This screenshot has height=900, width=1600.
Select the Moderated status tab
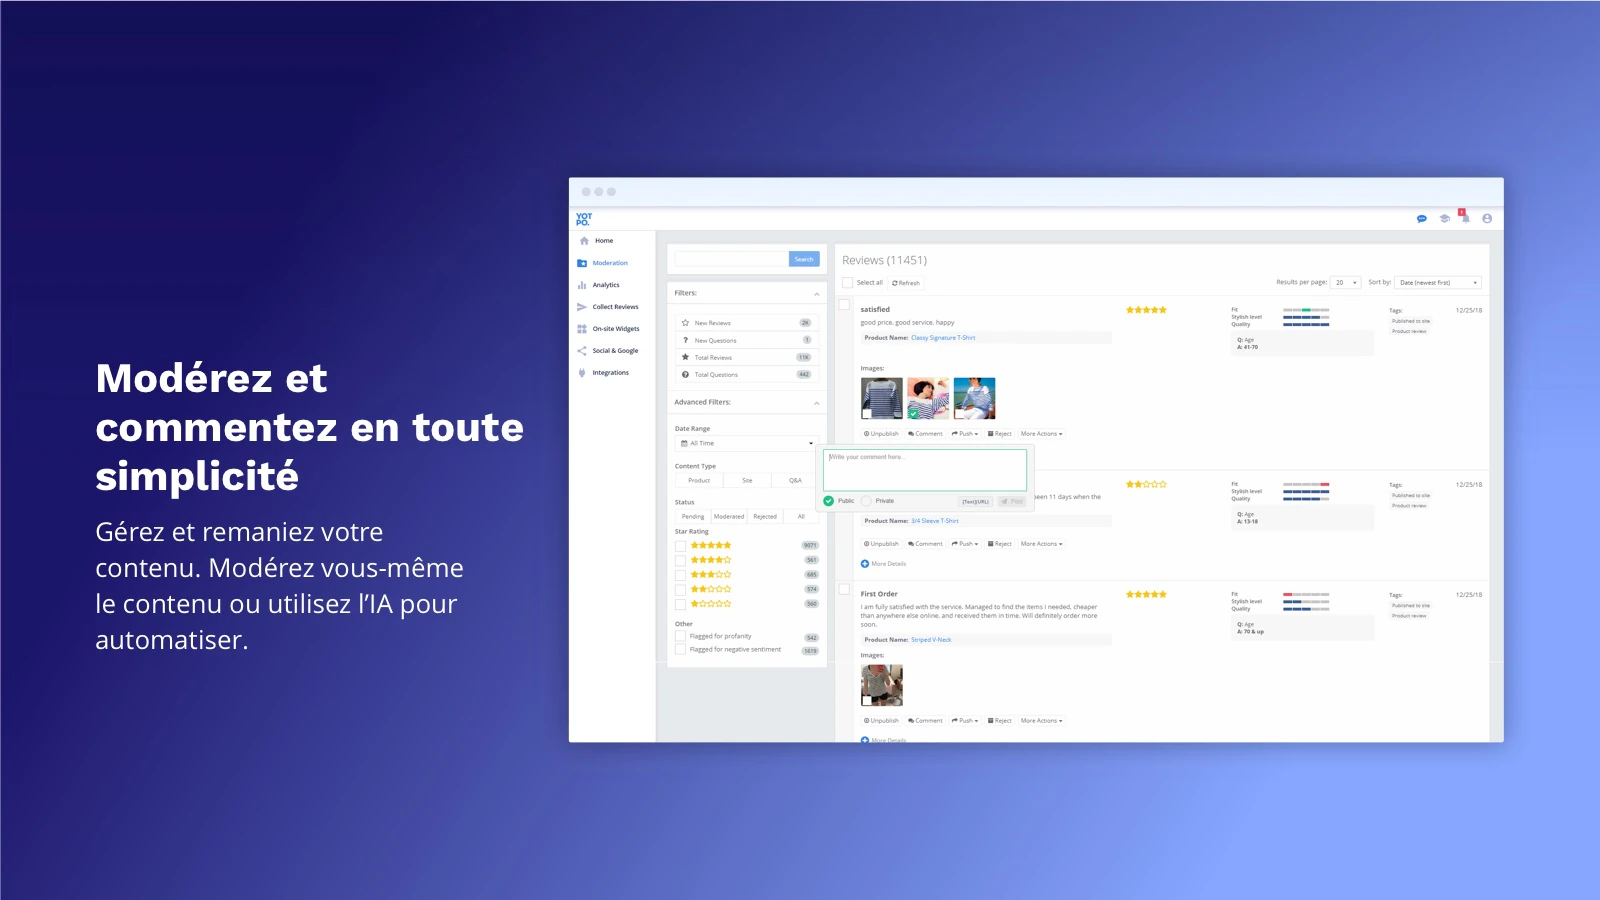pyautogui.click(x=729, y=517)
